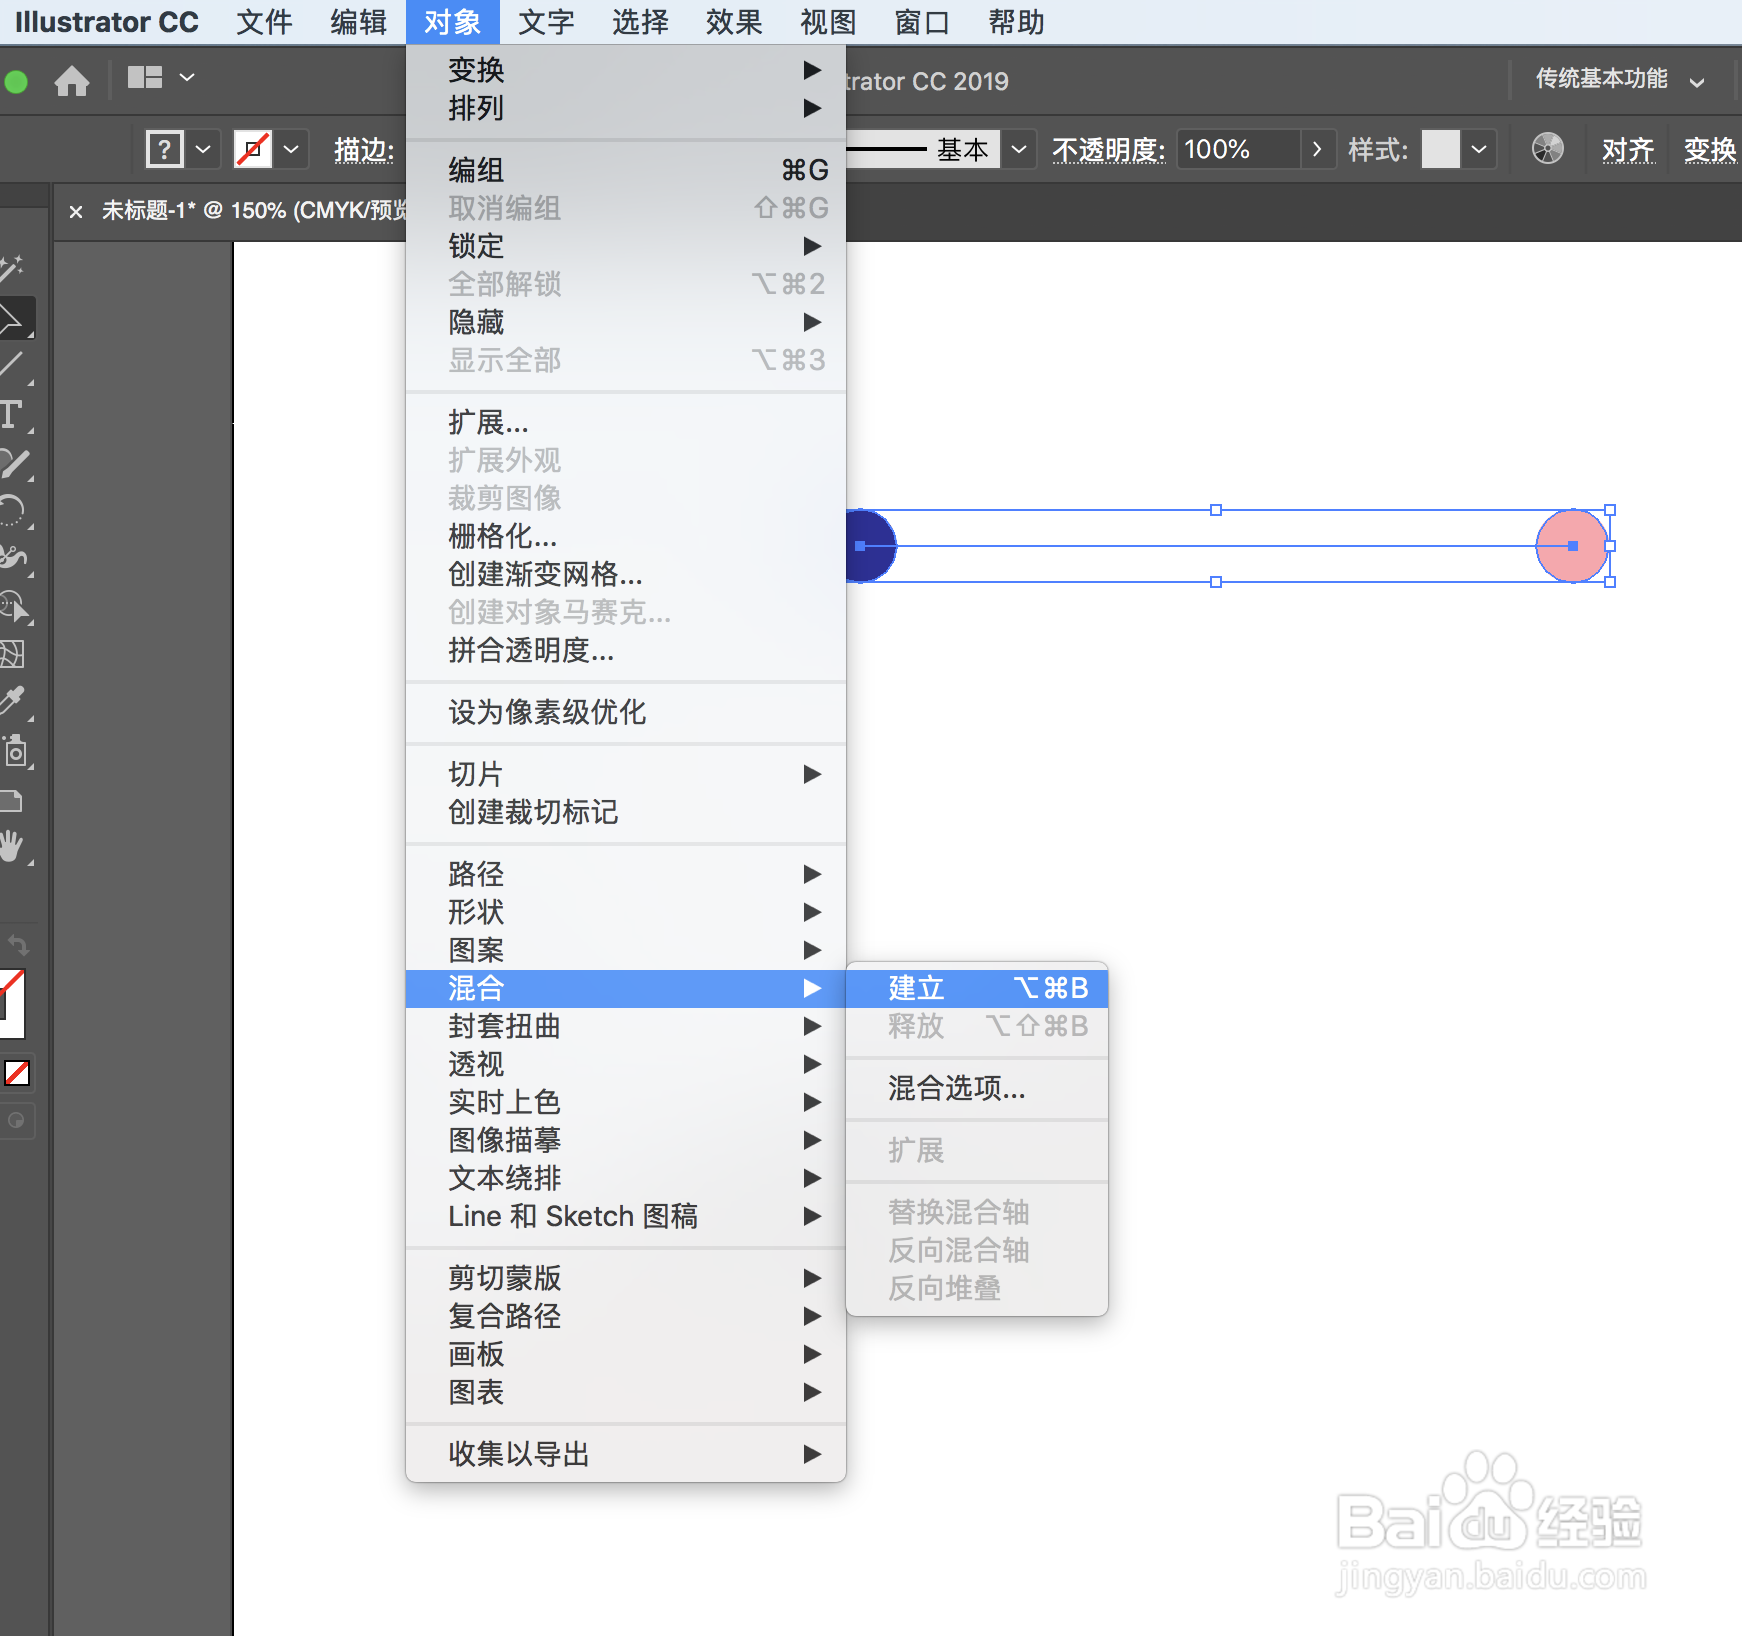Click the Illustrator CC app menu
Screen dimensions: 1742x1636
(107, 22)
